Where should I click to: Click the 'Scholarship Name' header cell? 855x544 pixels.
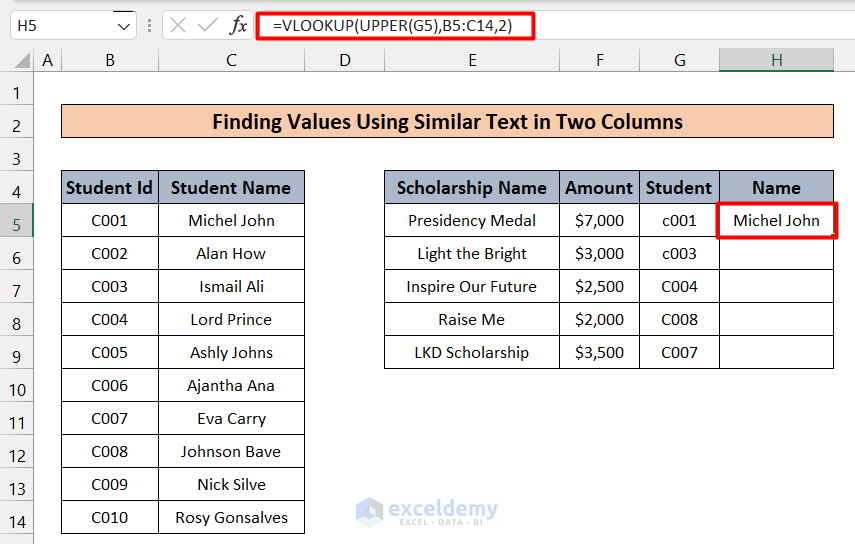point(472,188)
